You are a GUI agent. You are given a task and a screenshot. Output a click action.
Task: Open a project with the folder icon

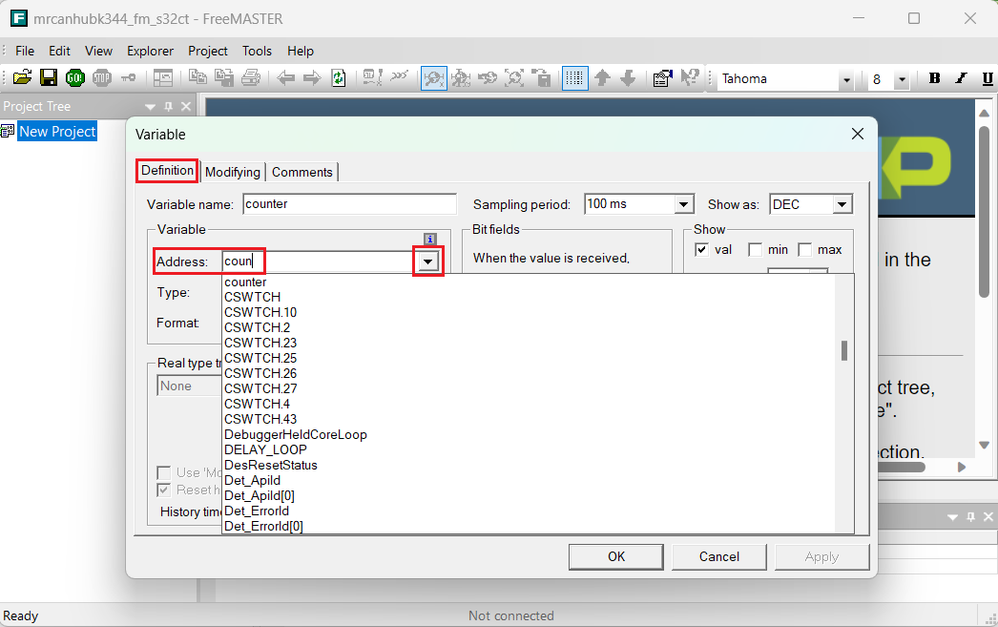[x=22, y=78]
